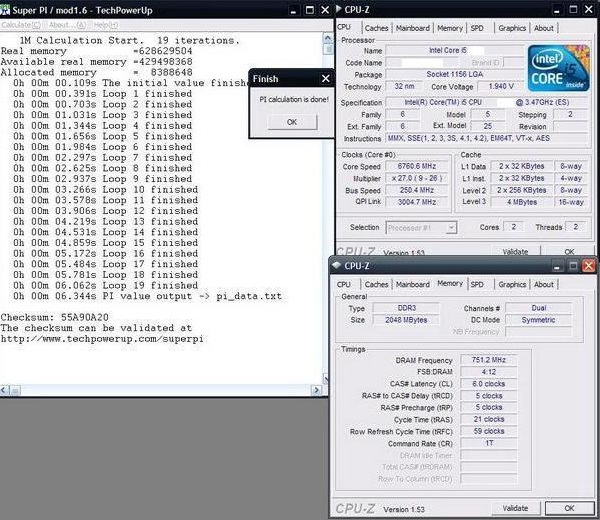Open the Help menu in Super PI
This screenshot has width=600, height=520.
click(x=105, y=25)
